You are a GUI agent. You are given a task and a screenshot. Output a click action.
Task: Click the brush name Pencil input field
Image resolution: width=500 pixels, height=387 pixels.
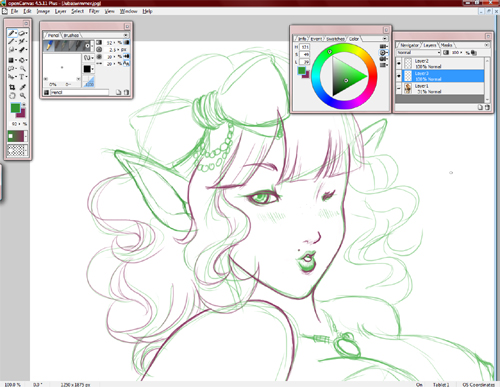point(79,92)
